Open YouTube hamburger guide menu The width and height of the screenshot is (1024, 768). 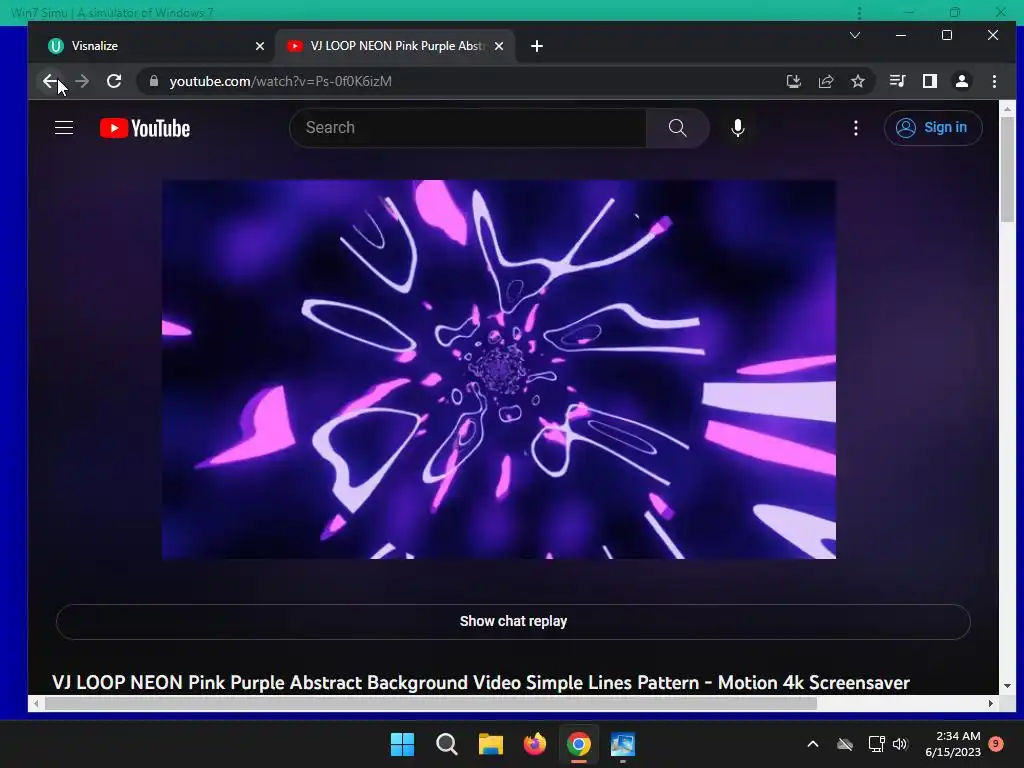click(64, 127)
